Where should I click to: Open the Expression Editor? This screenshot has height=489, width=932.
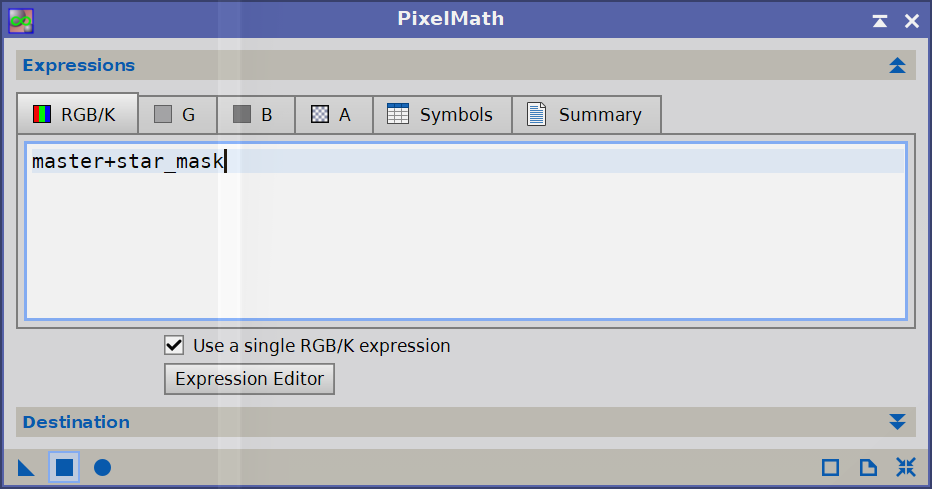coord(249,379)
